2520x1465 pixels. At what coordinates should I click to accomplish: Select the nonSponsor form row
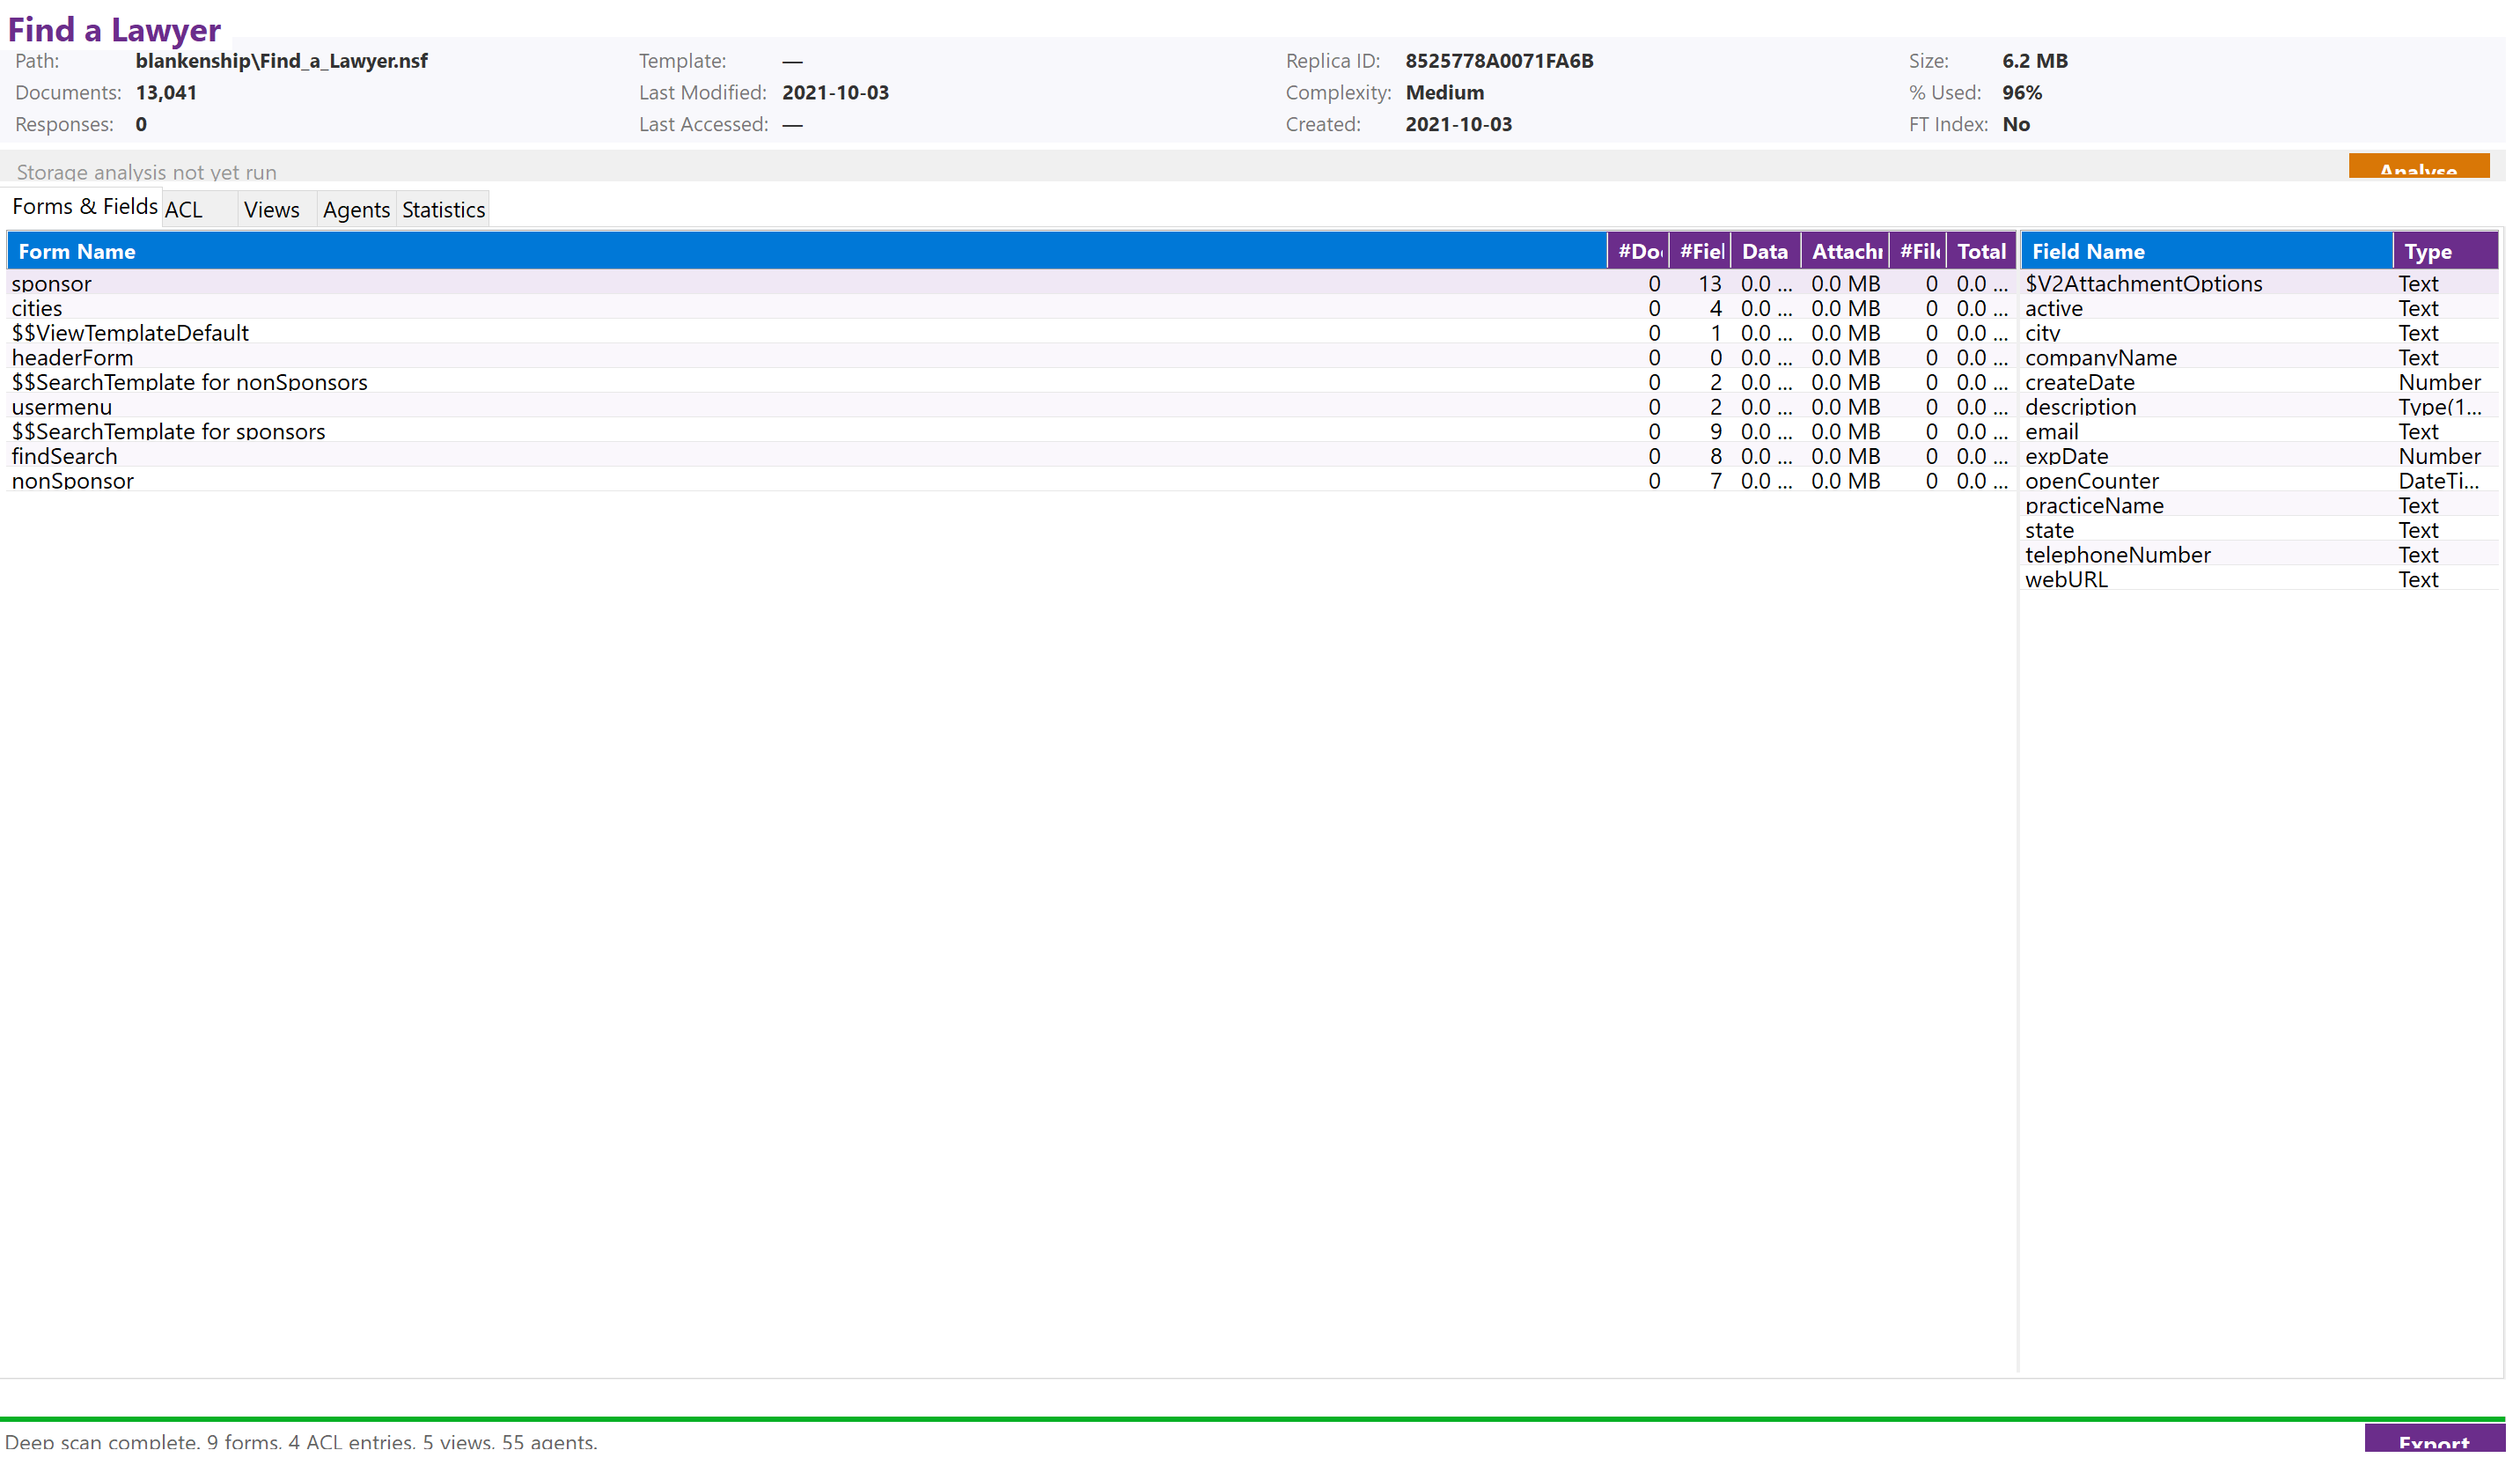[72, 481]
